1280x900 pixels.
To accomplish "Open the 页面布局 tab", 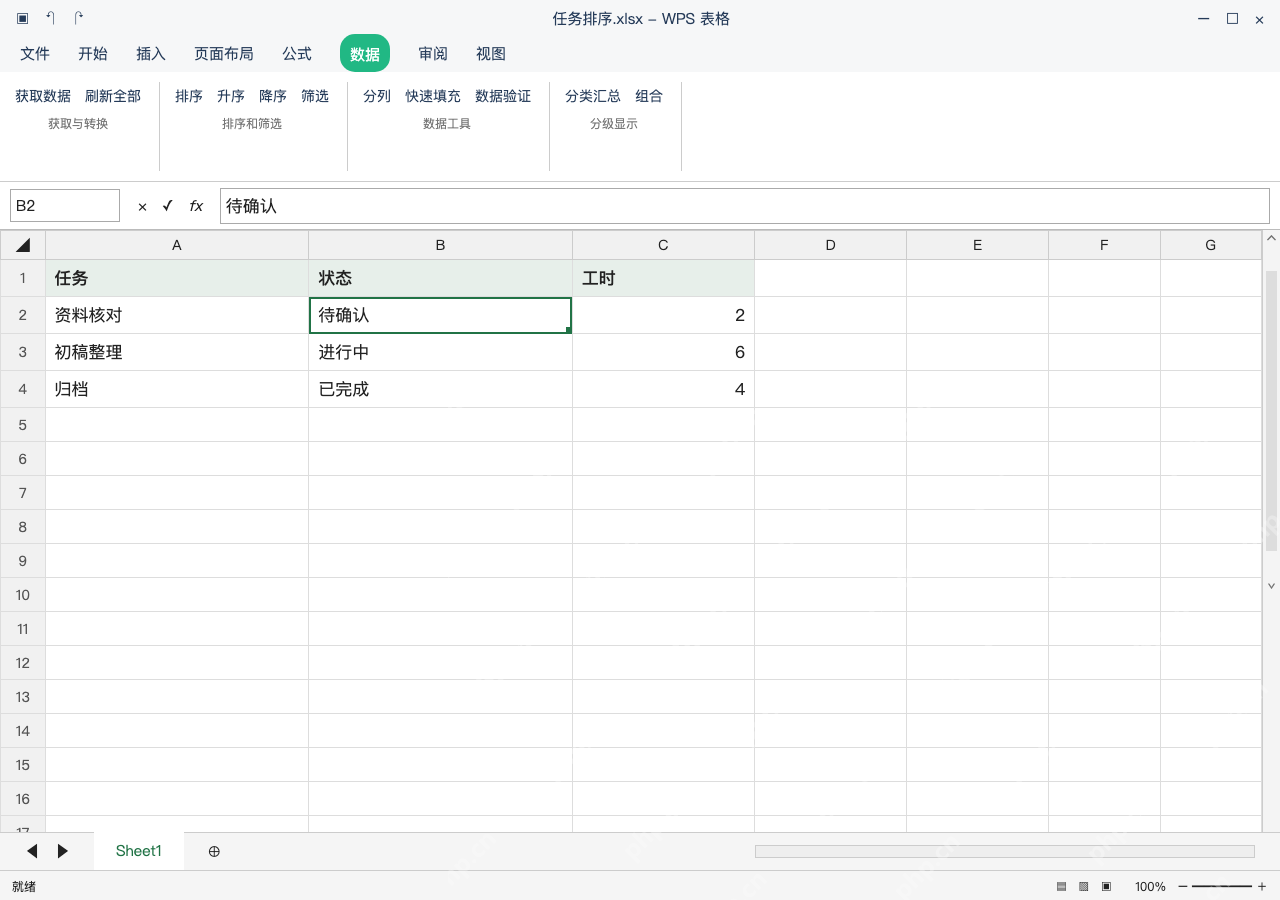I will coord(224,54).
